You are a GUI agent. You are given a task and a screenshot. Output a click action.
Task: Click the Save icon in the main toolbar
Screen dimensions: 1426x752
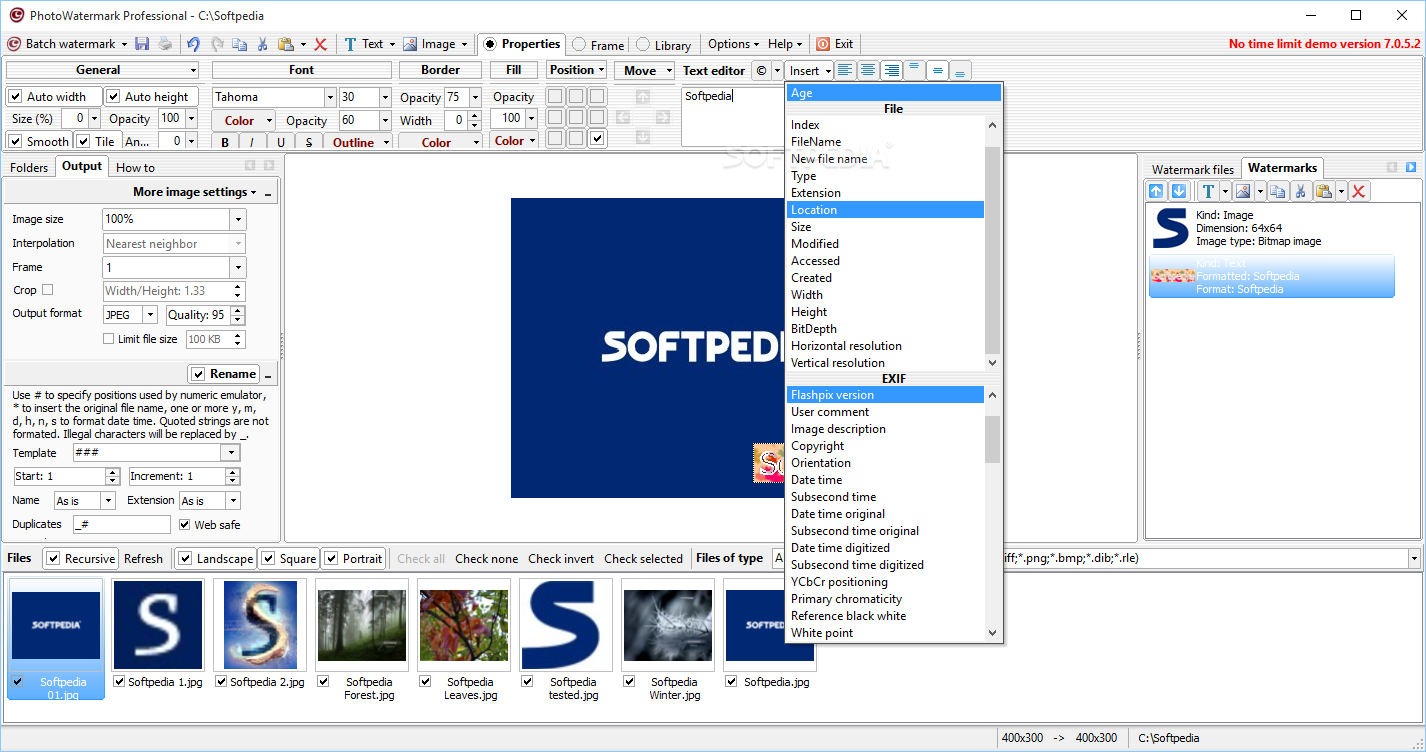coord(142,44)
